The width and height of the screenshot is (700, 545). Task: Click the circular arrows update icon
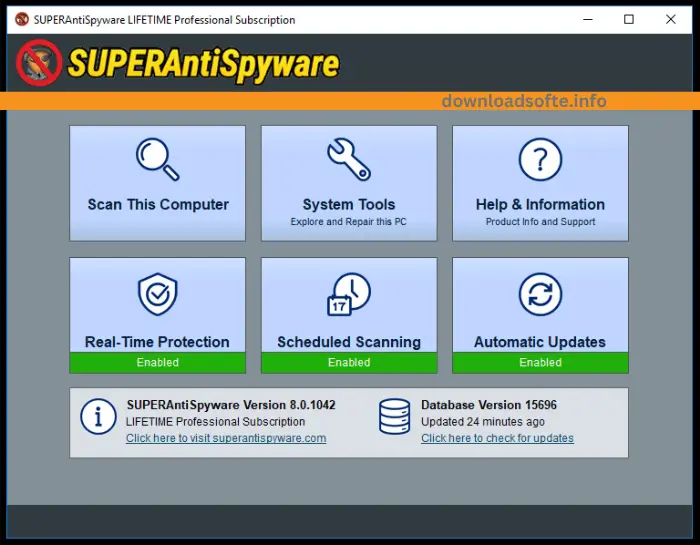(x=540, y=294)
